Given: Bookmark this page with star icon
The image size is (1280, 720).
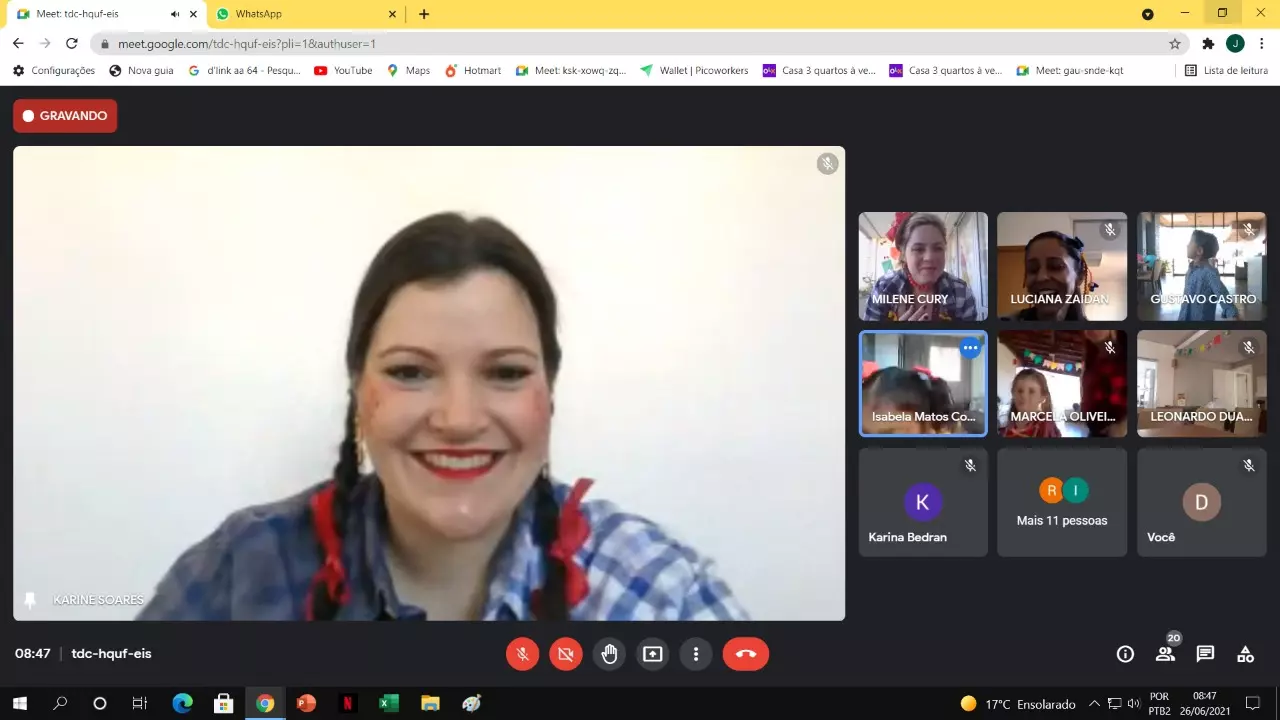Looking at the screenshot, I should pos(1175,44).
